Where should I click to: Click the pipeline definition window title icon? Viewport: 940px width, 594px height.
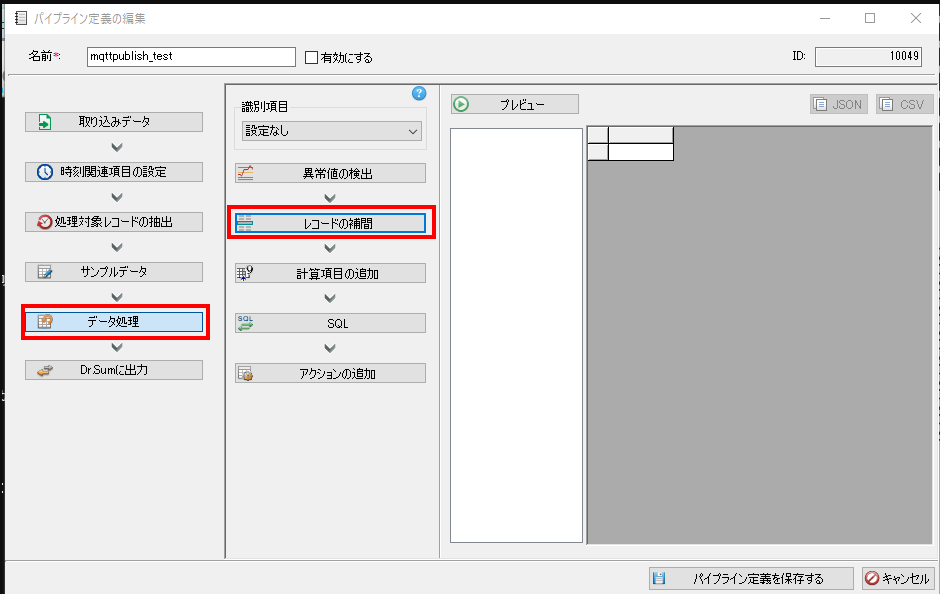(x=21, y=18)
